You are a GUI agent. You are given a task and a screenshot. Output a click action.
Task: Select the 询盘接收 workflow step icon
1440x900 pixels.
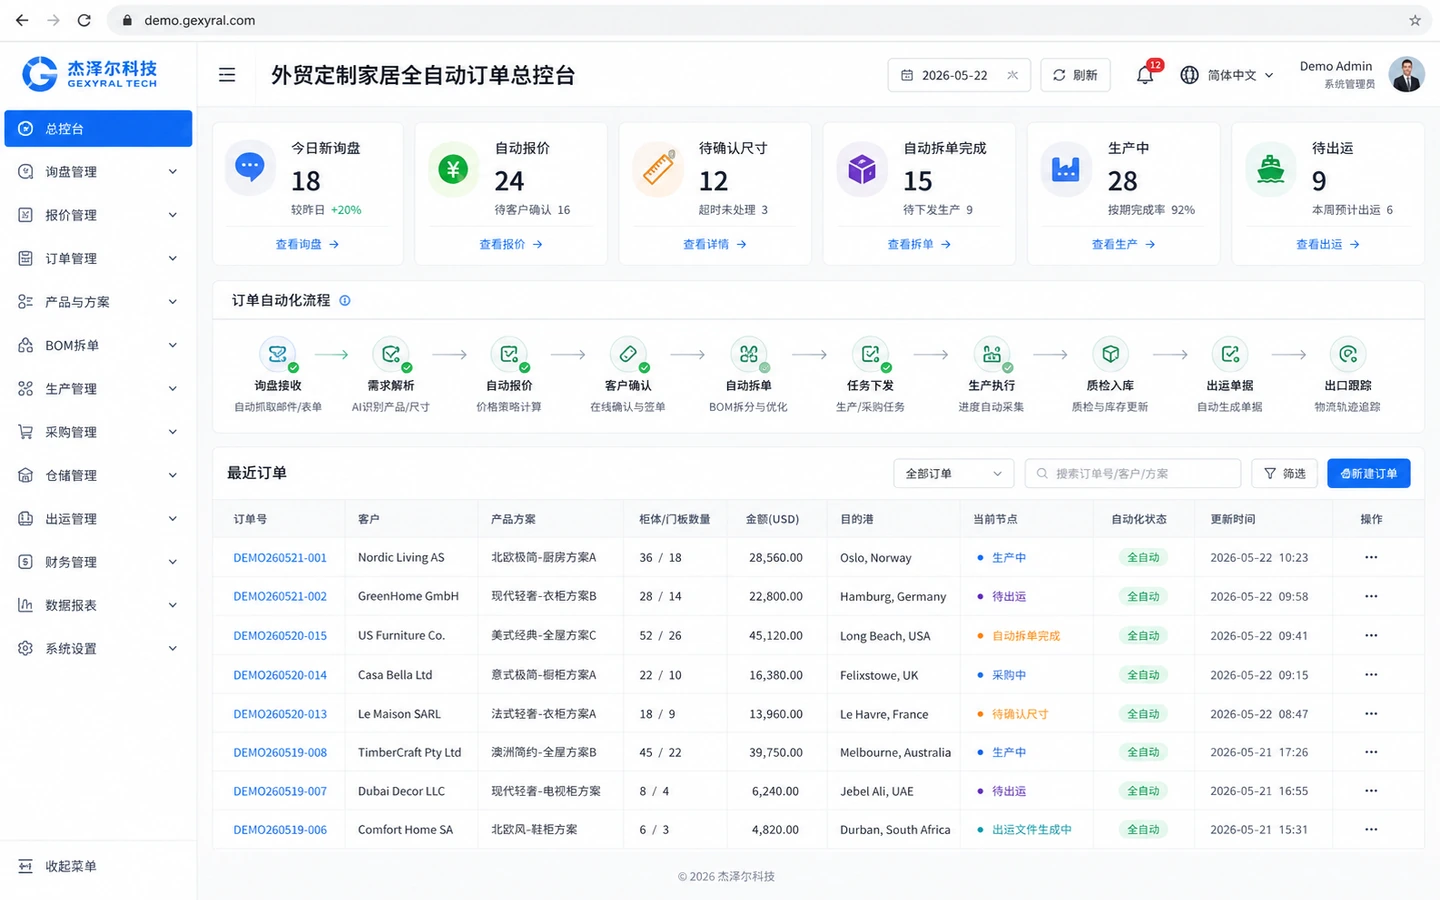(277, 354)
